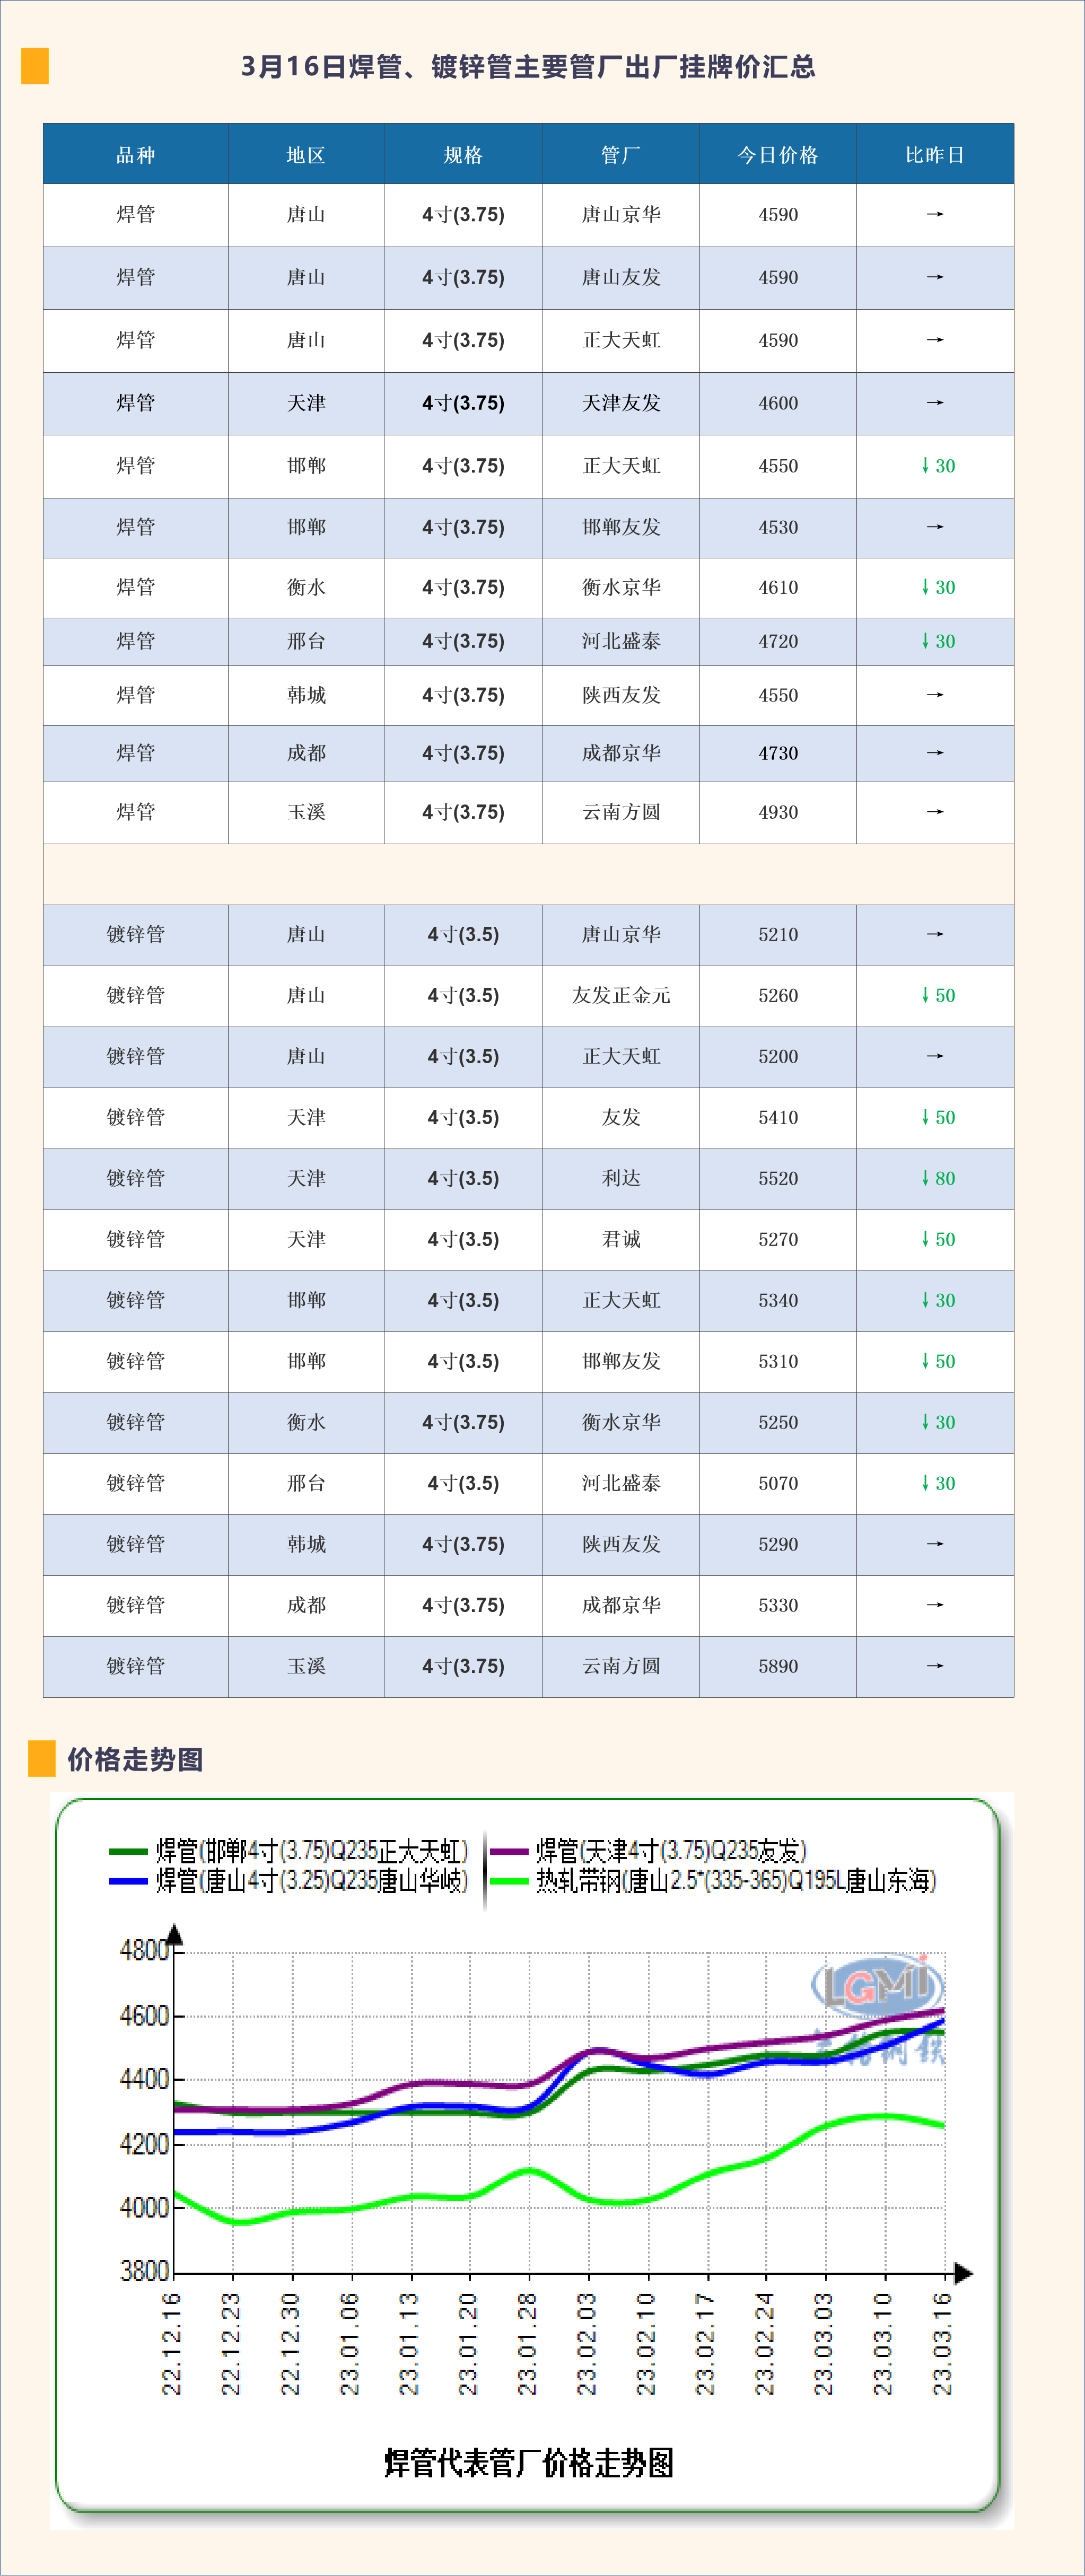
Task: Click the right arrow in the 5890 price row
Action: pos(935,1666)
